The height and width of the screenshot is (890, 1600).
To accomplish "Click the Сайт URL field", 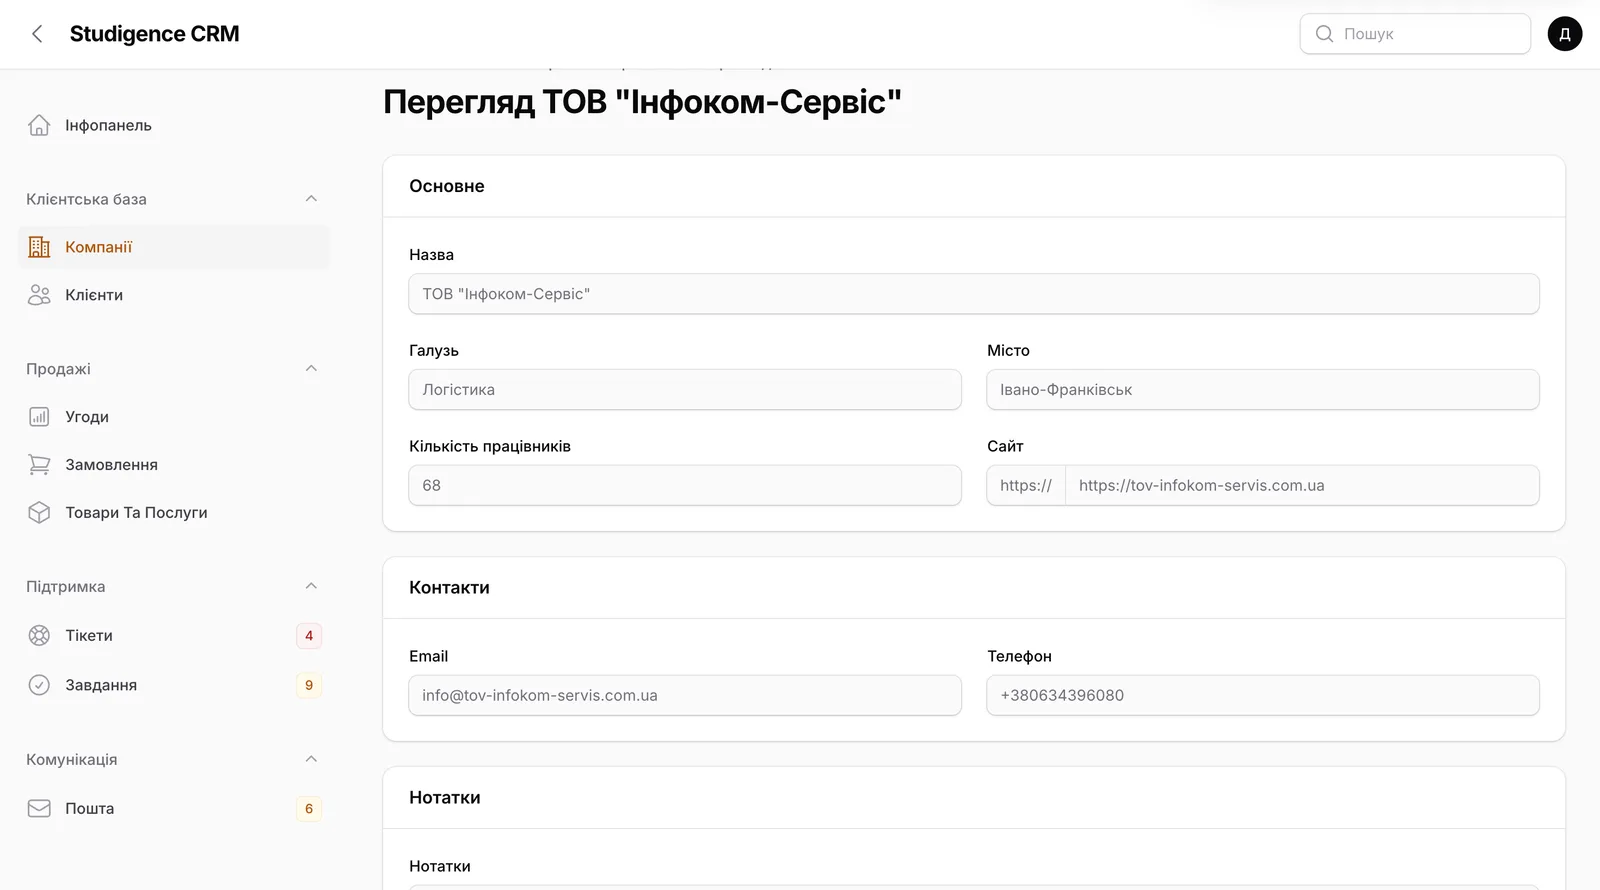I will coord(1302,485).
